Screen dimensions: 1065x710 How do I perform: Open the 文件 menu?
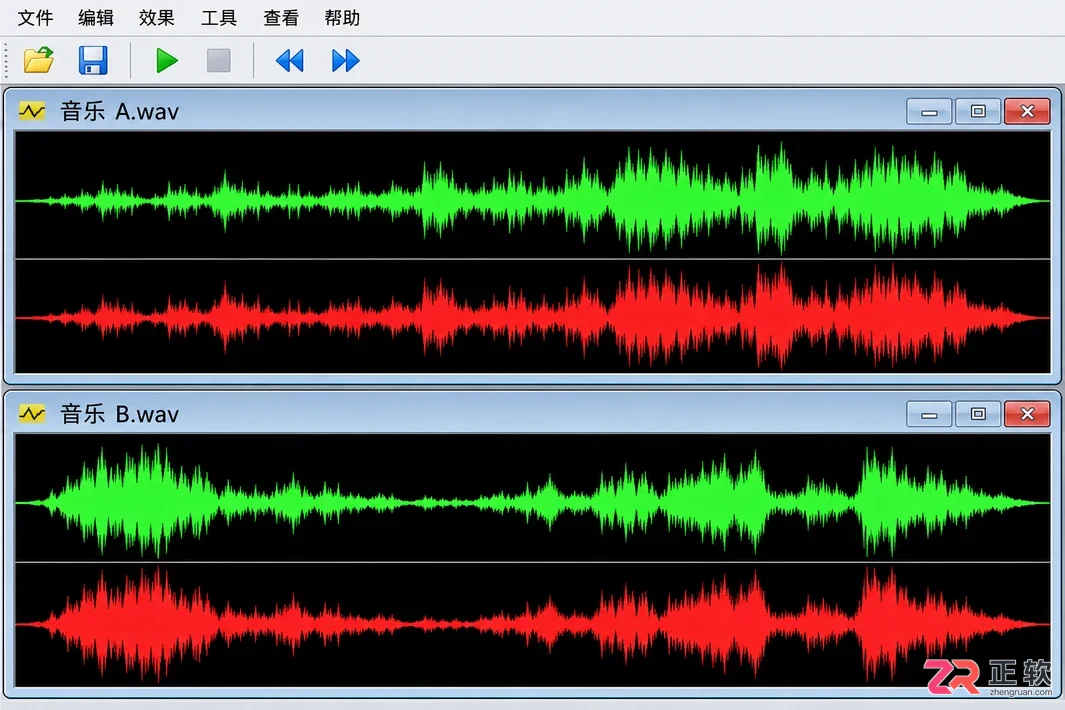coord(35,18)
